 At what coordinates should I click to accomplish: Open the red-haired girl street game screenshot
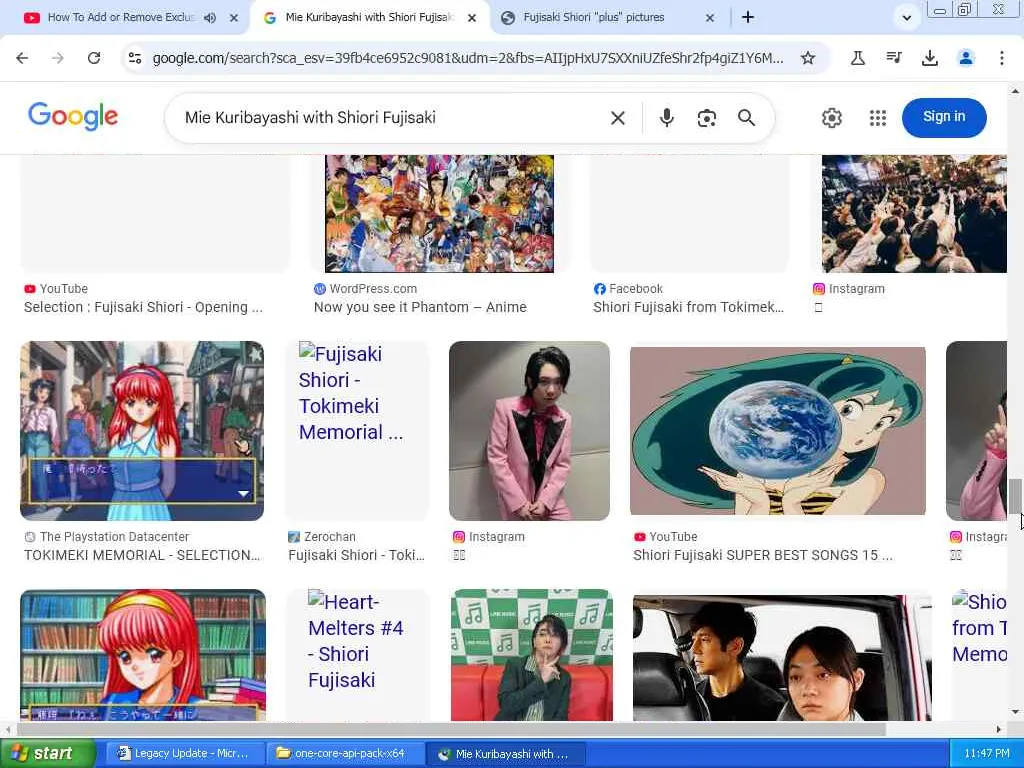coord(142,430)
